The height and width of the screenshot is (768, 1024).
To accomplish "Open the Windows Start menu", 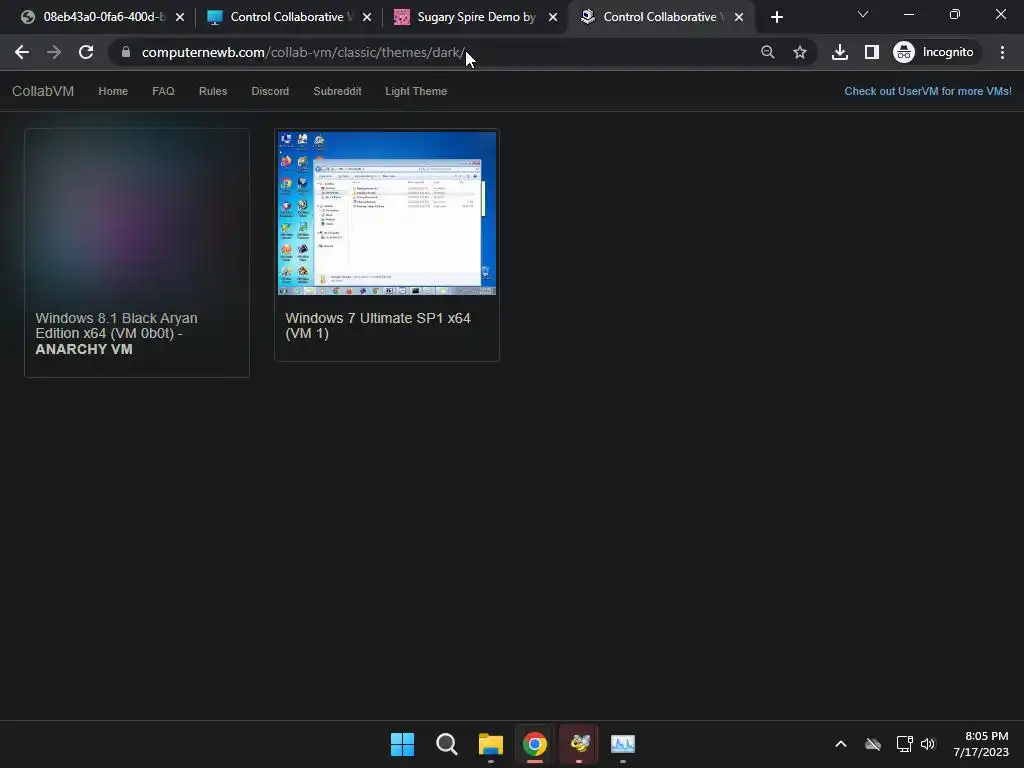I will click(402, 744).
